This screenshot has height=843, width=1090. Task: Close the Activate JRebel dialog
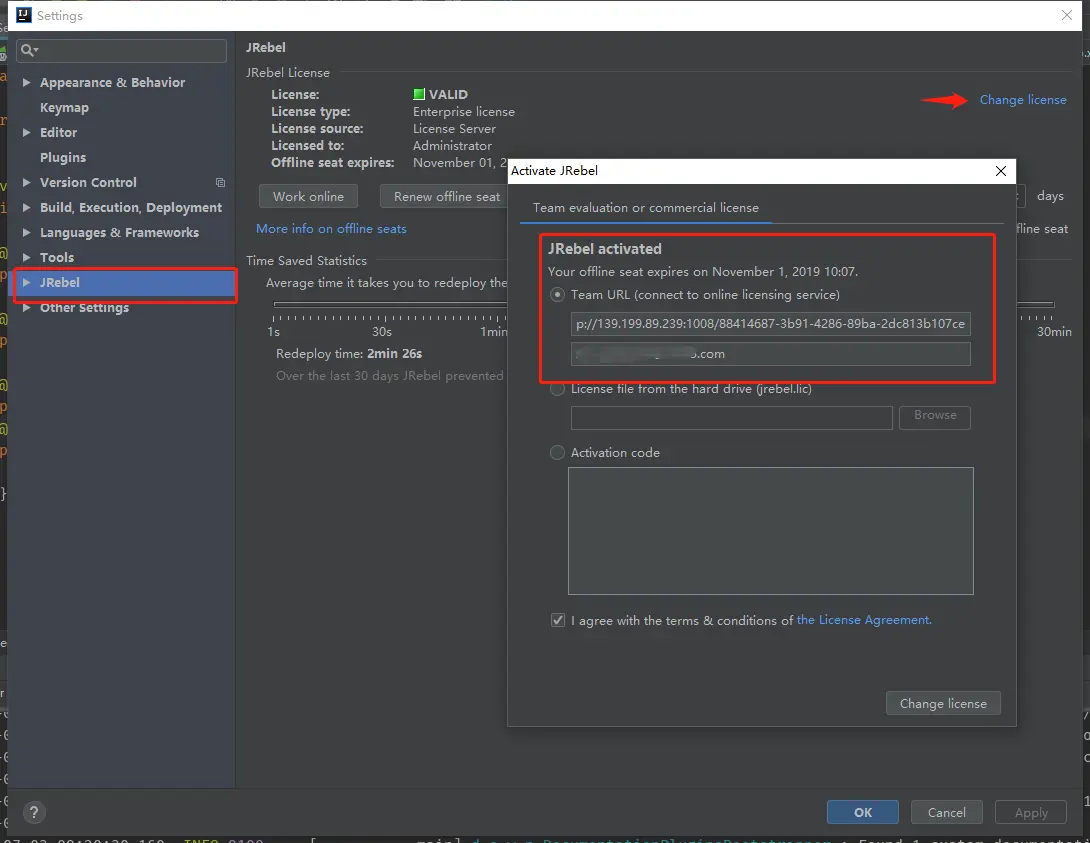tap(1000, 171)
